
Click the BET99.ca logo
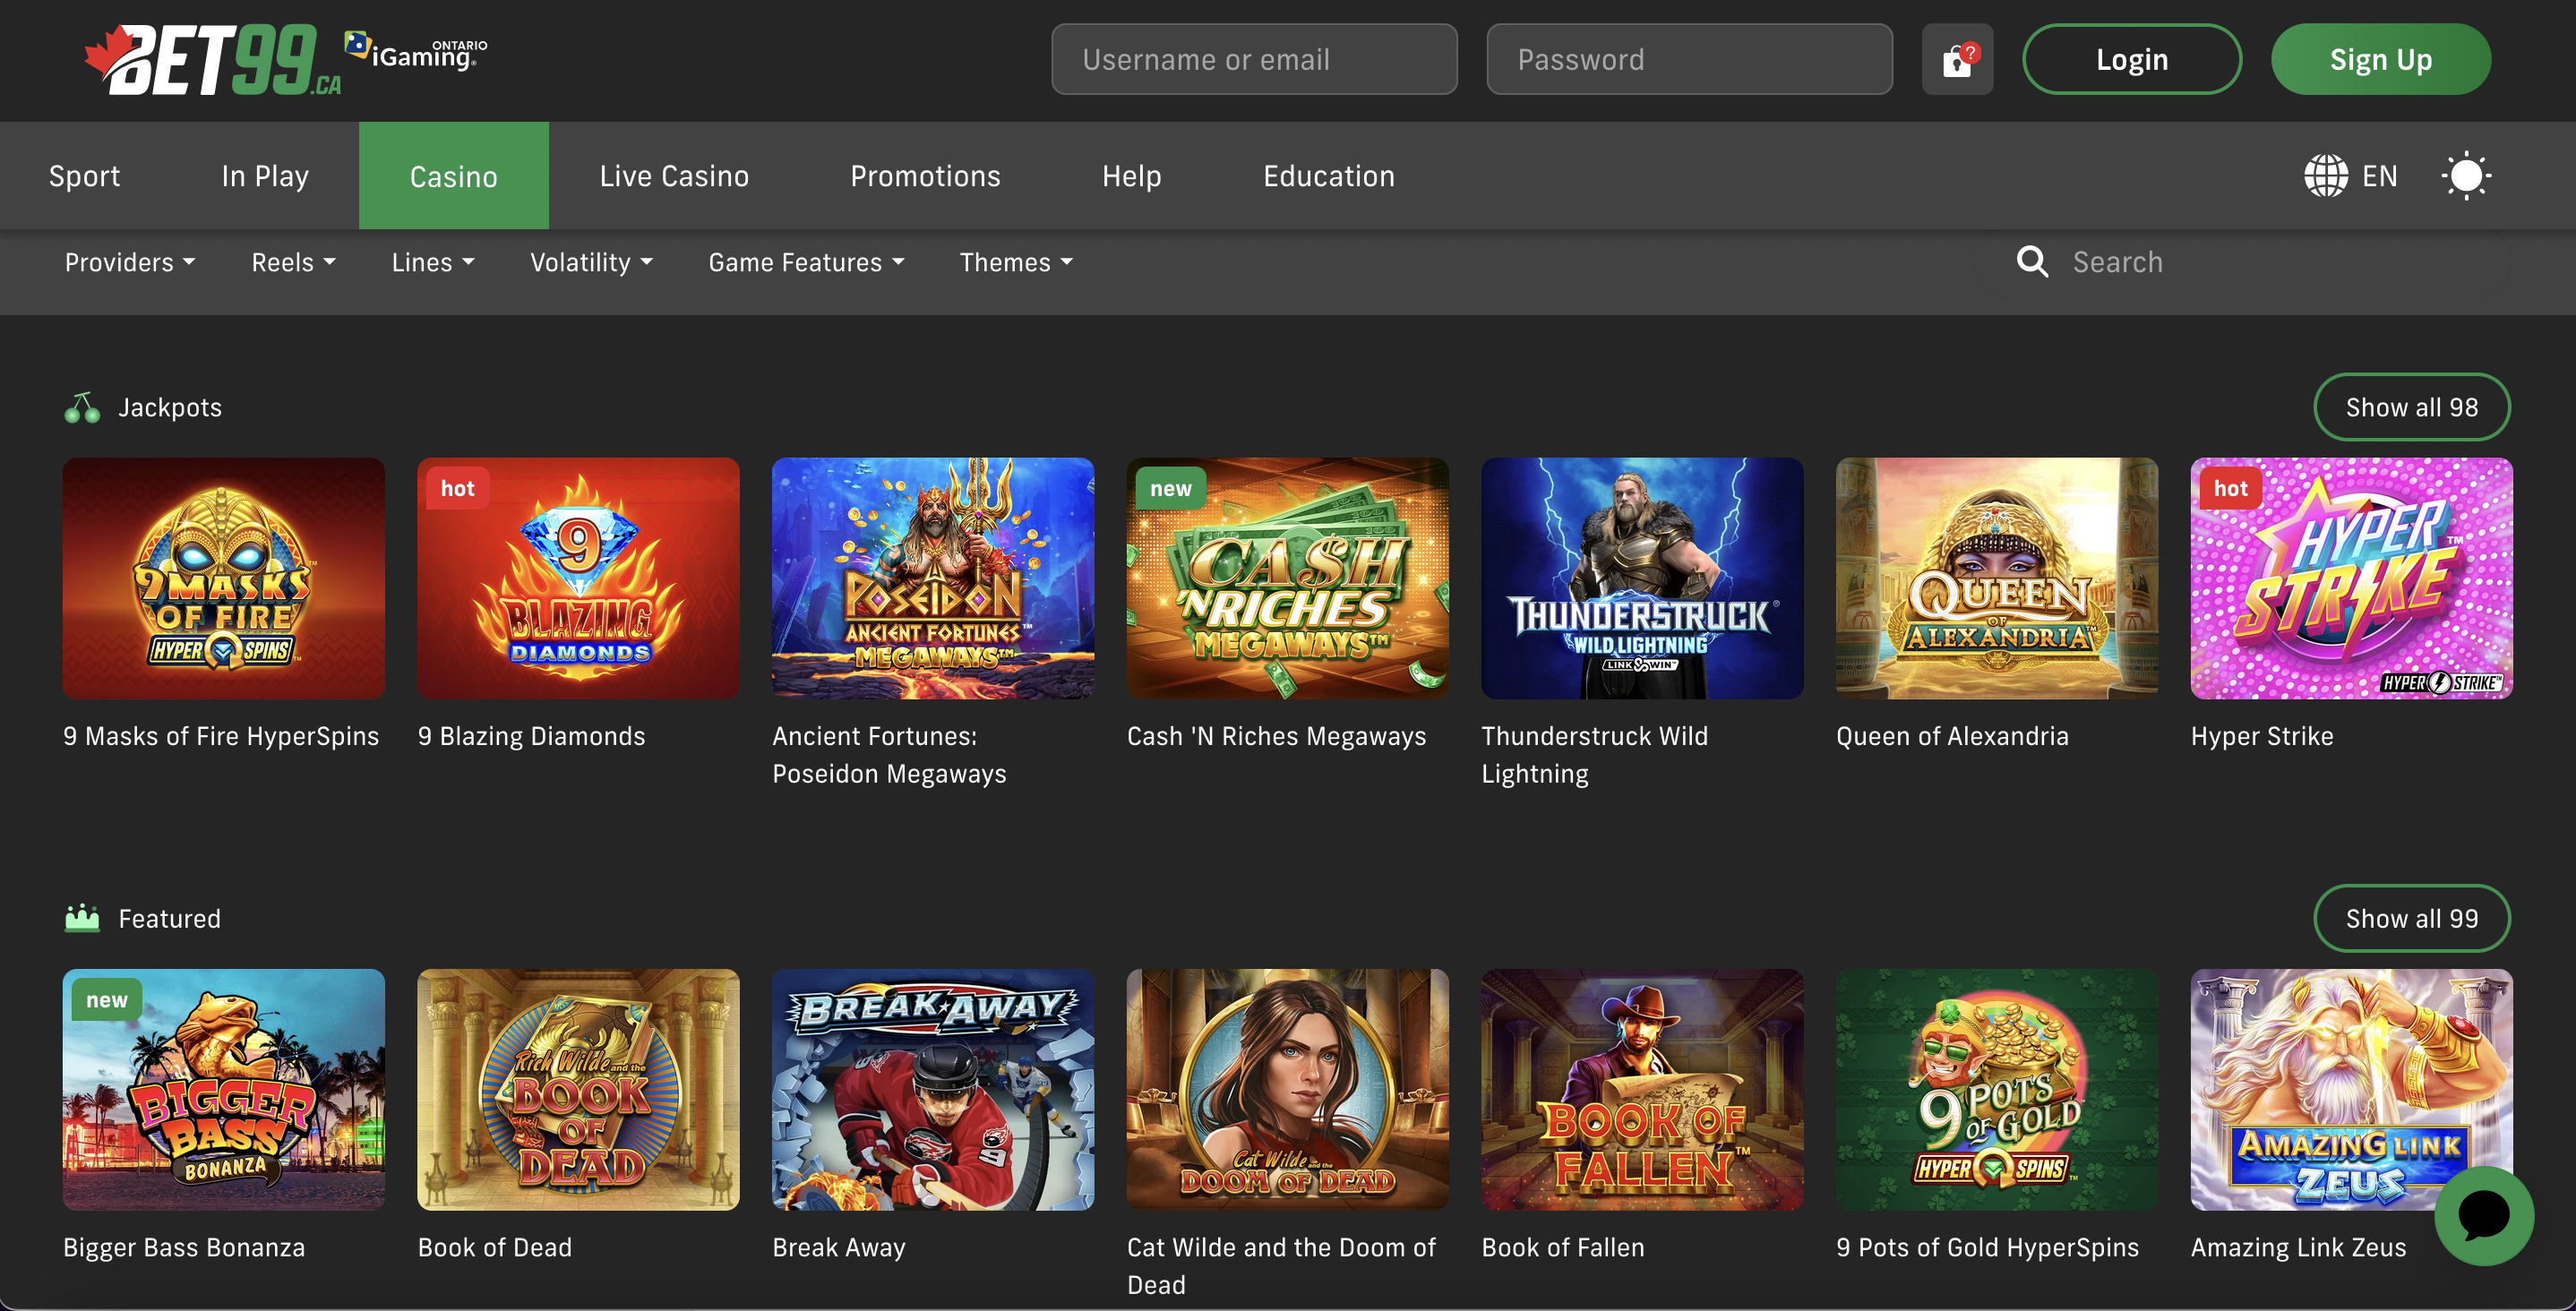coord(213,60)
